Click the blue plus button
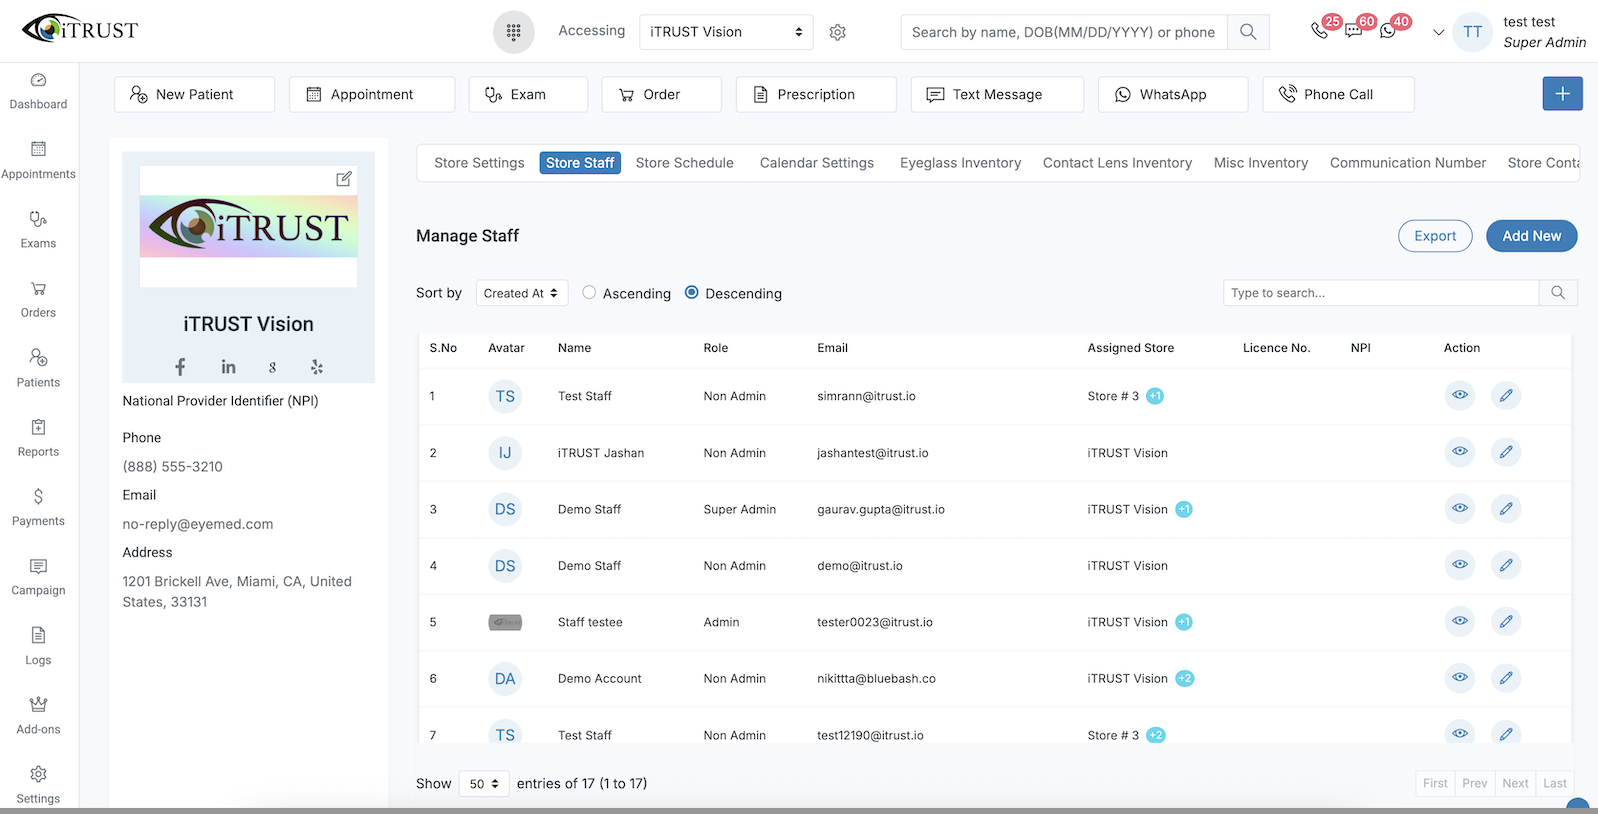 point(1562,94)
